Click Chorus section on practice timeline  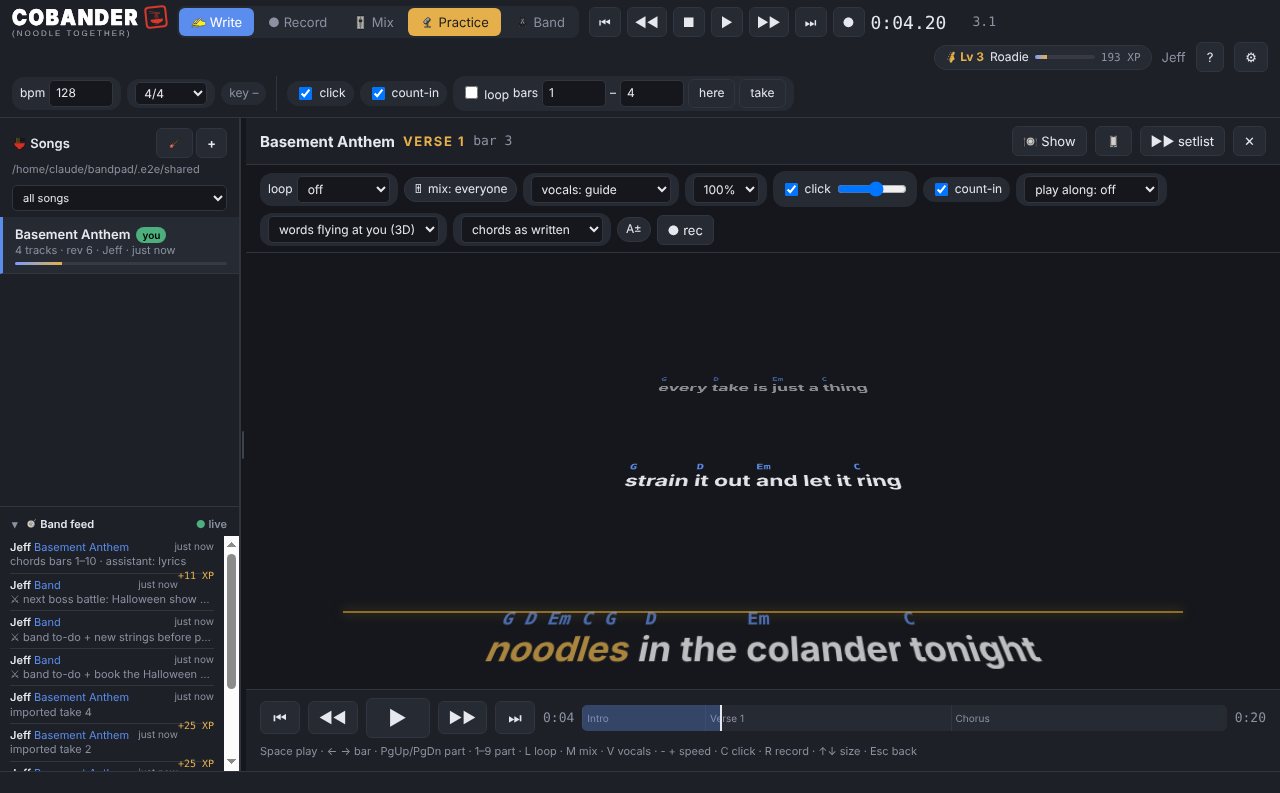(x=1088, y=718)
